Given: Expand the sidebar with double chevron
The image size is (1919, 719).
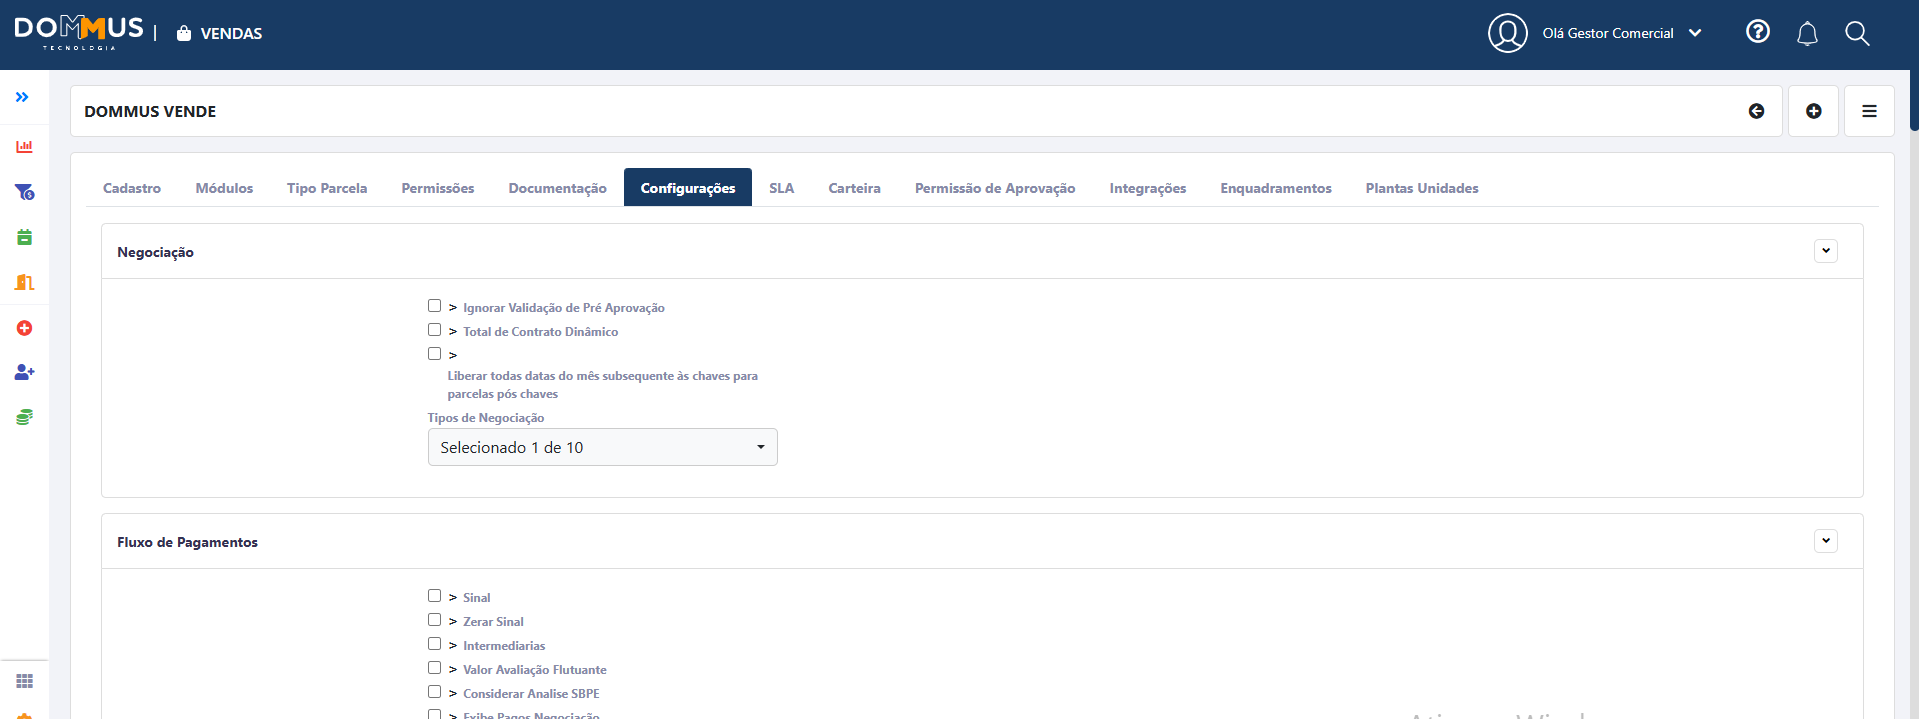Looking at the screenshot, I should click(x=22, y=97).
